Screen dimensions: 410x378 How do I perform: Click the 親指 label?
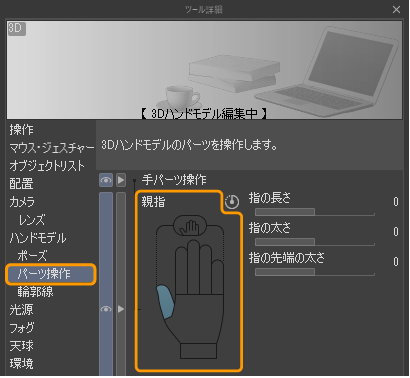(153, 202)
